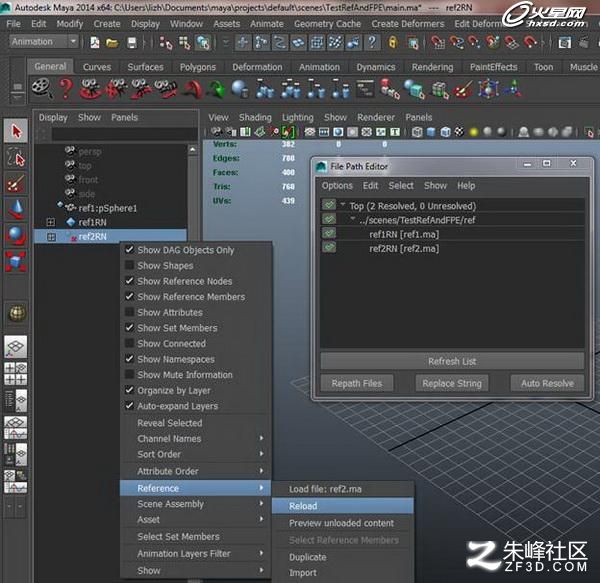Viewport: 600px width, 583px height.
Task: Activate the Paint selection tool
Action: pos(16,183)
